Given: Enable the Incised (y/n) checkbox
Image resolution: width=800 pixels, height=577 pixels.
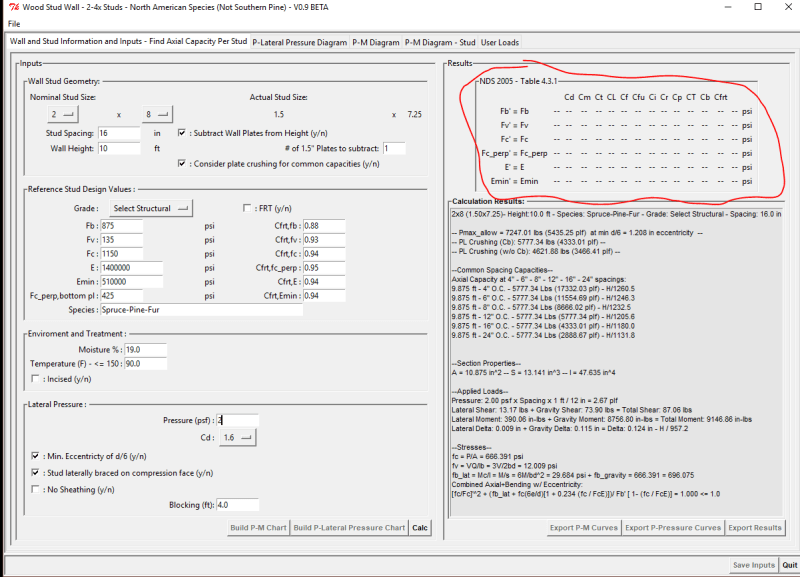Looking at the screenshot, I should coord(35,379).
